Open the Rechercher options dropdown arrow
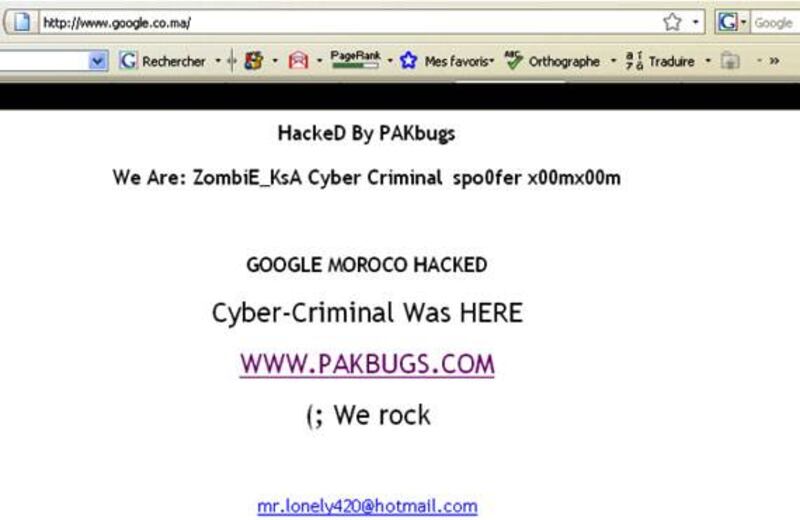800x520 pixels. point(218,61)
